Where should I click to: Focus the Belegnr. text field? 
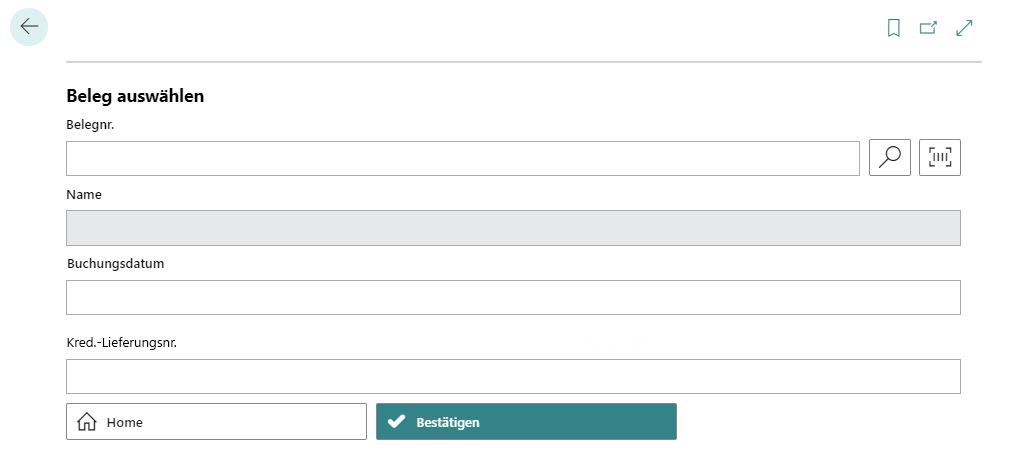(462, 158)
